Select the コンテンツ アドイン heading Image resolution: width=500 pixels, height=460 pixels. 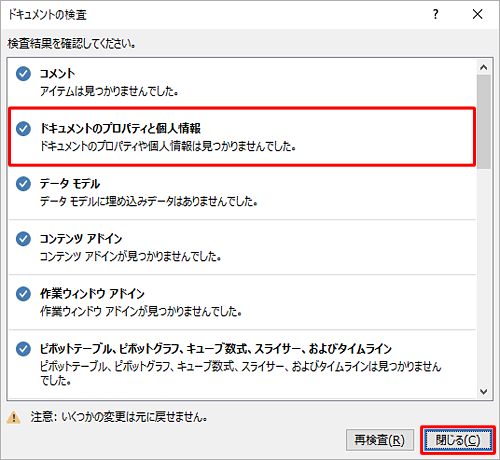(81, 239)
